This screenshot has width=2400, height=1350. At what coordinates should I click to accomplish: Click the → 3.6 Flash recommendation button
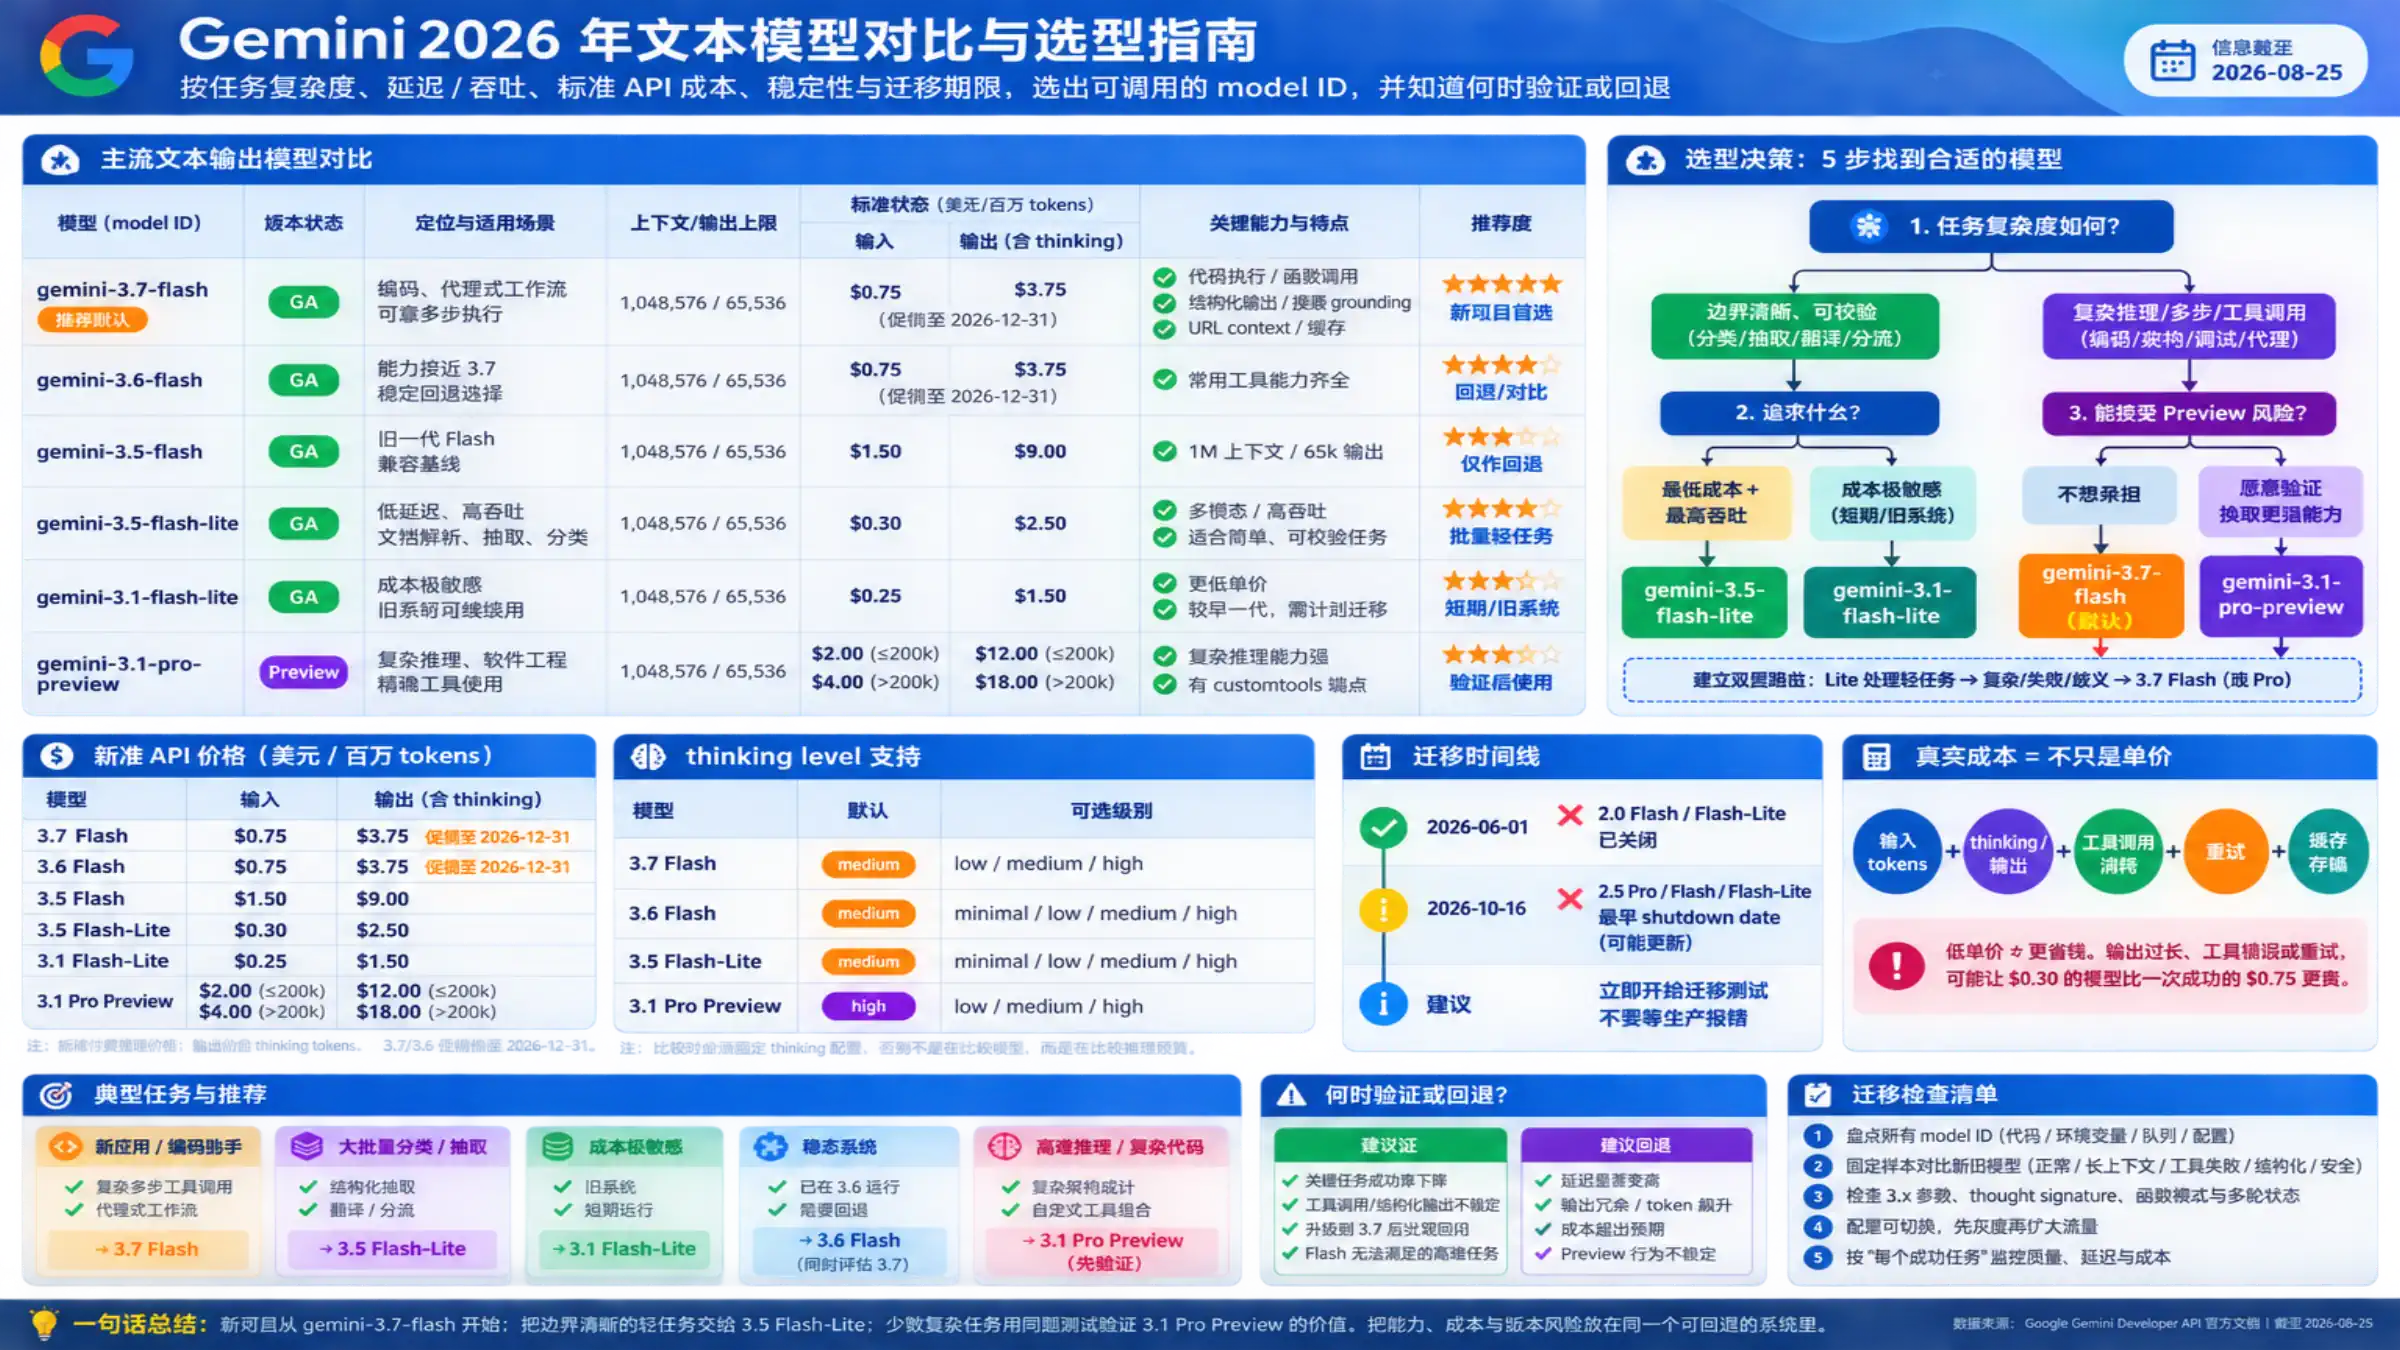(x=850, y=1251)
